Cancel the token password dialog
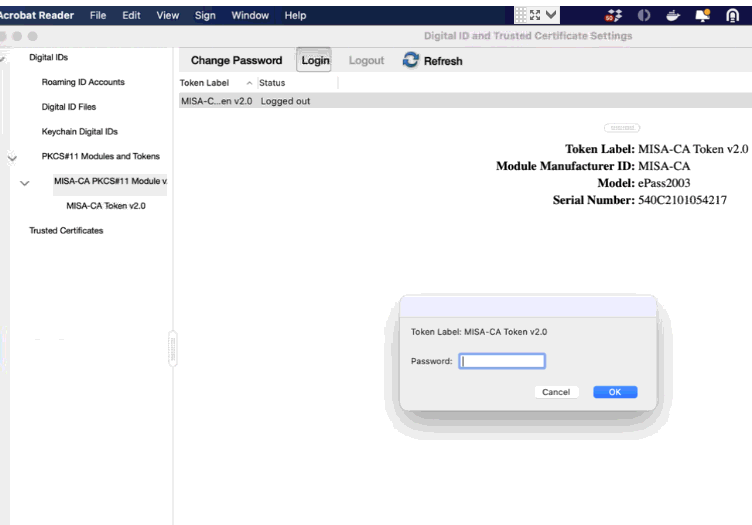 556,392
